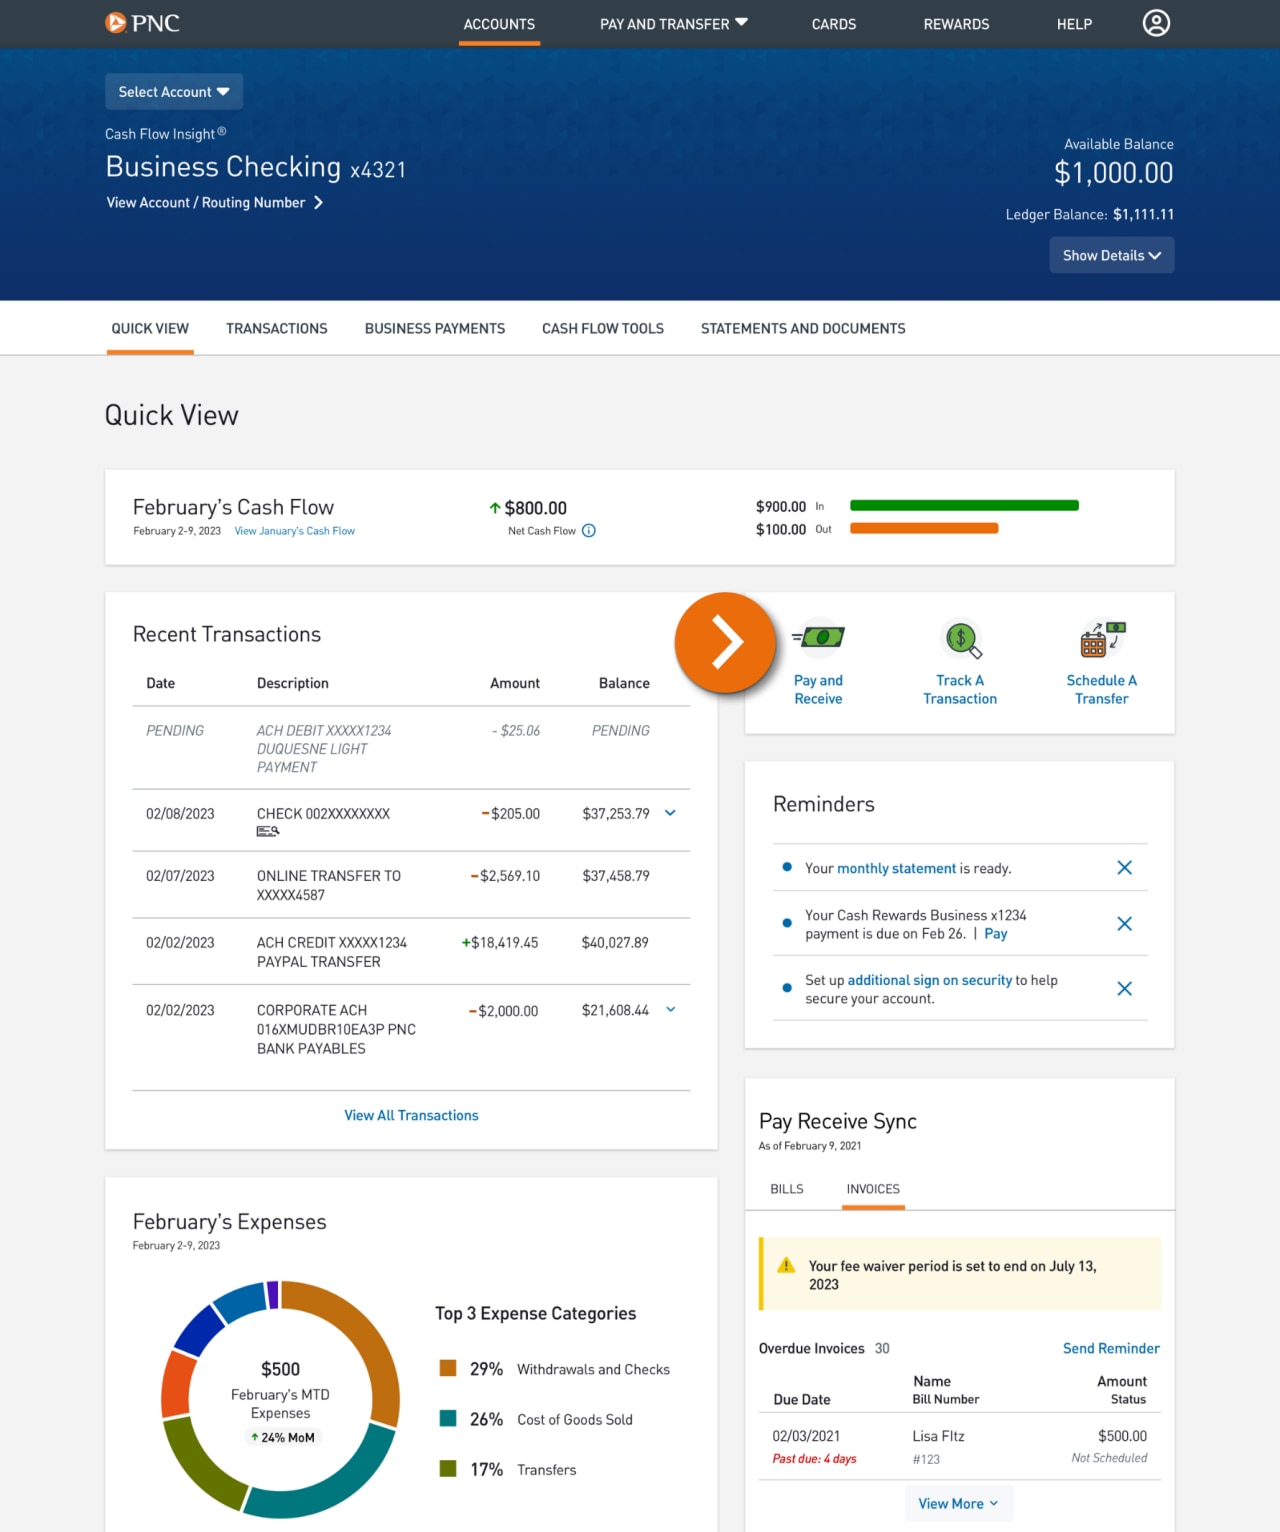Expand Show Details on account balance
The height and width of the screenshot is (1532, 1280).
pos(1111,255)
